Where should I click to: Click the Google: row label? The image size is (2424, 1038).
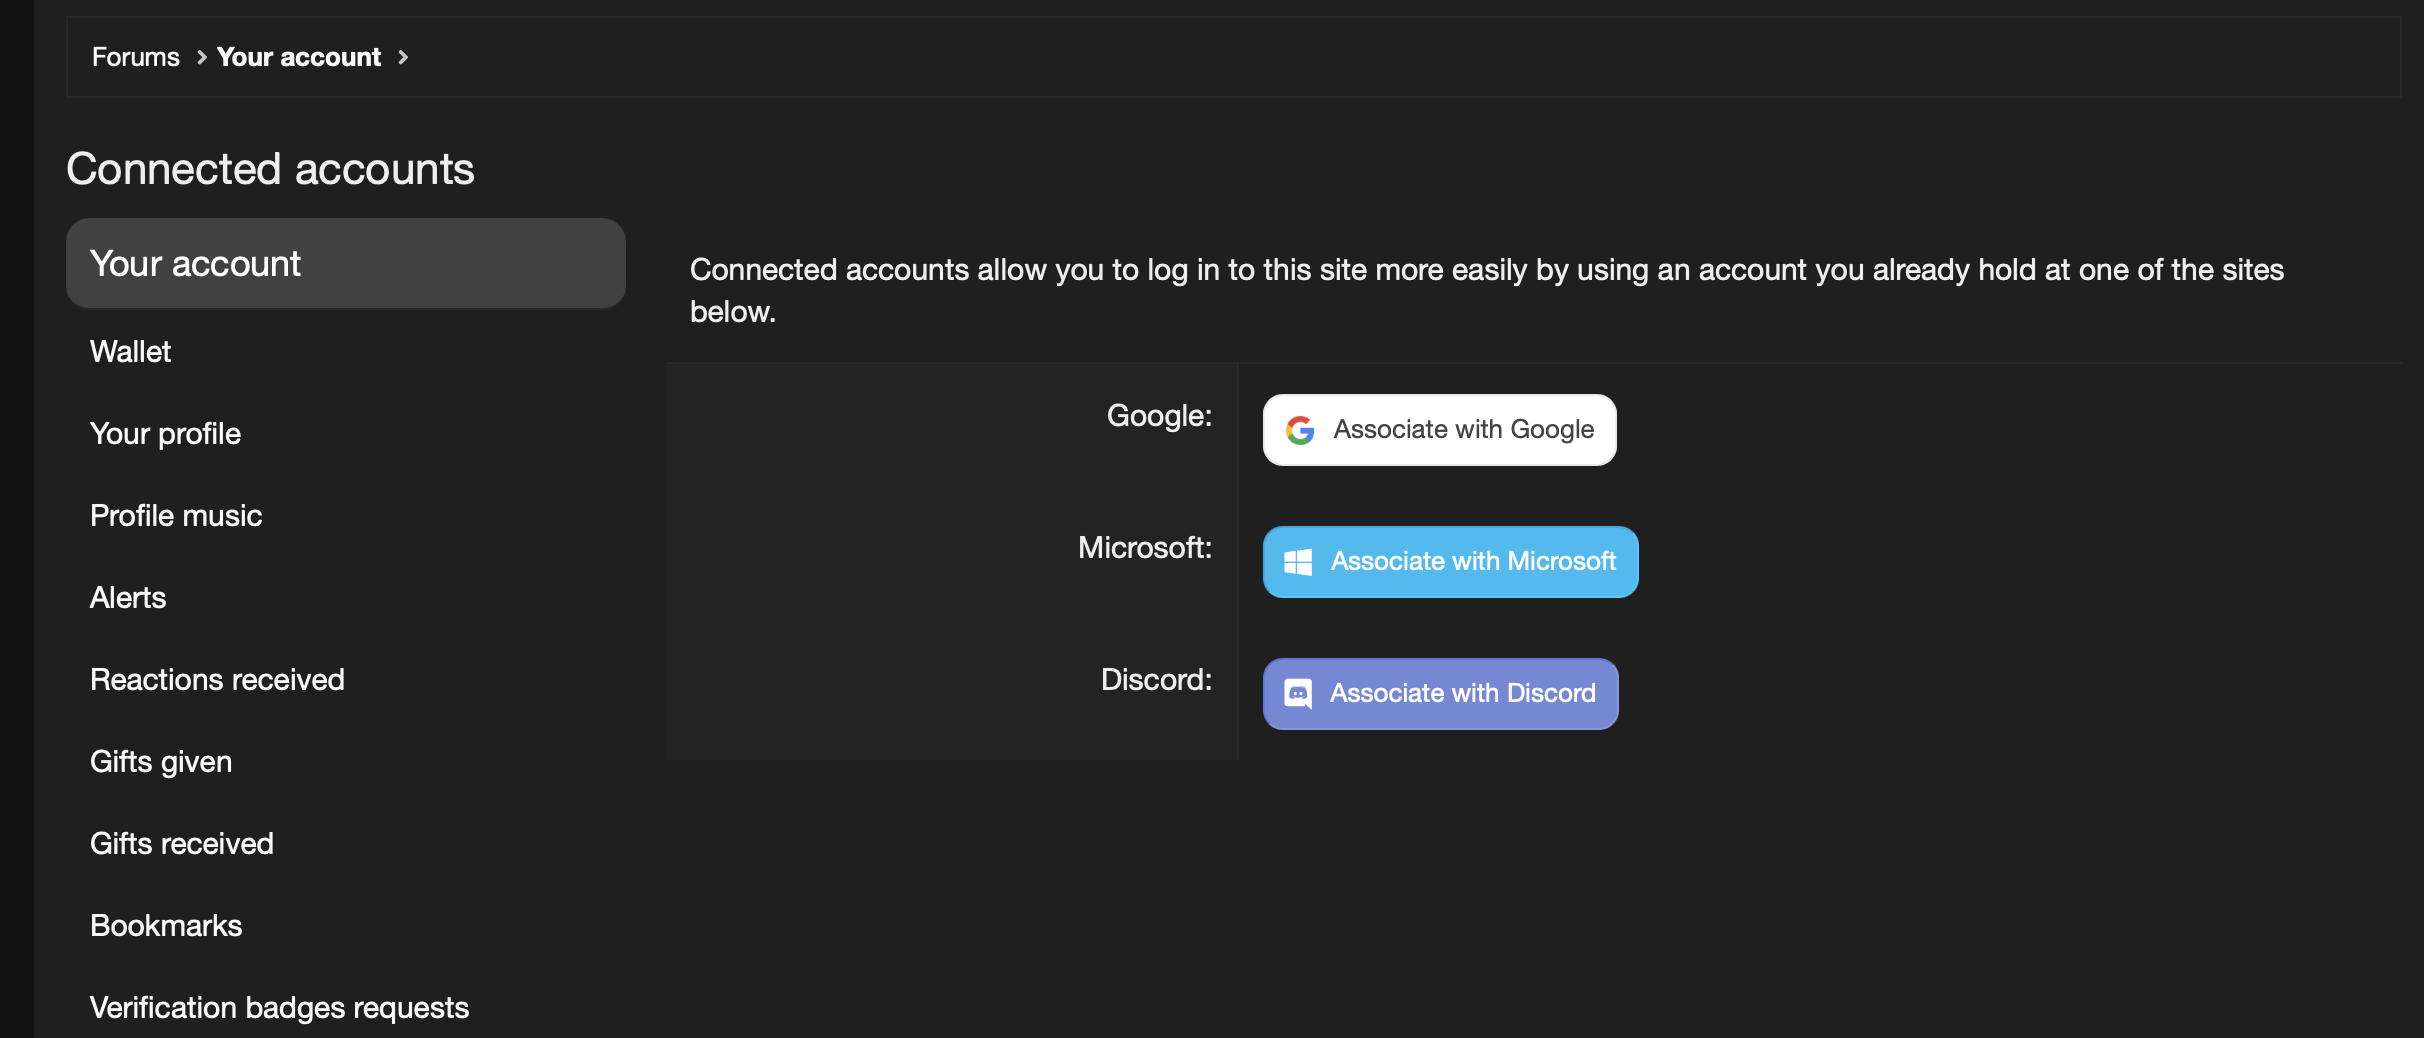pos(1159,416)
